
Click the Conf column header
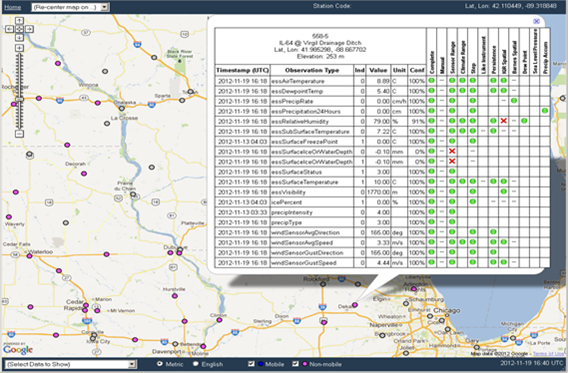click(x=417, y=70)
